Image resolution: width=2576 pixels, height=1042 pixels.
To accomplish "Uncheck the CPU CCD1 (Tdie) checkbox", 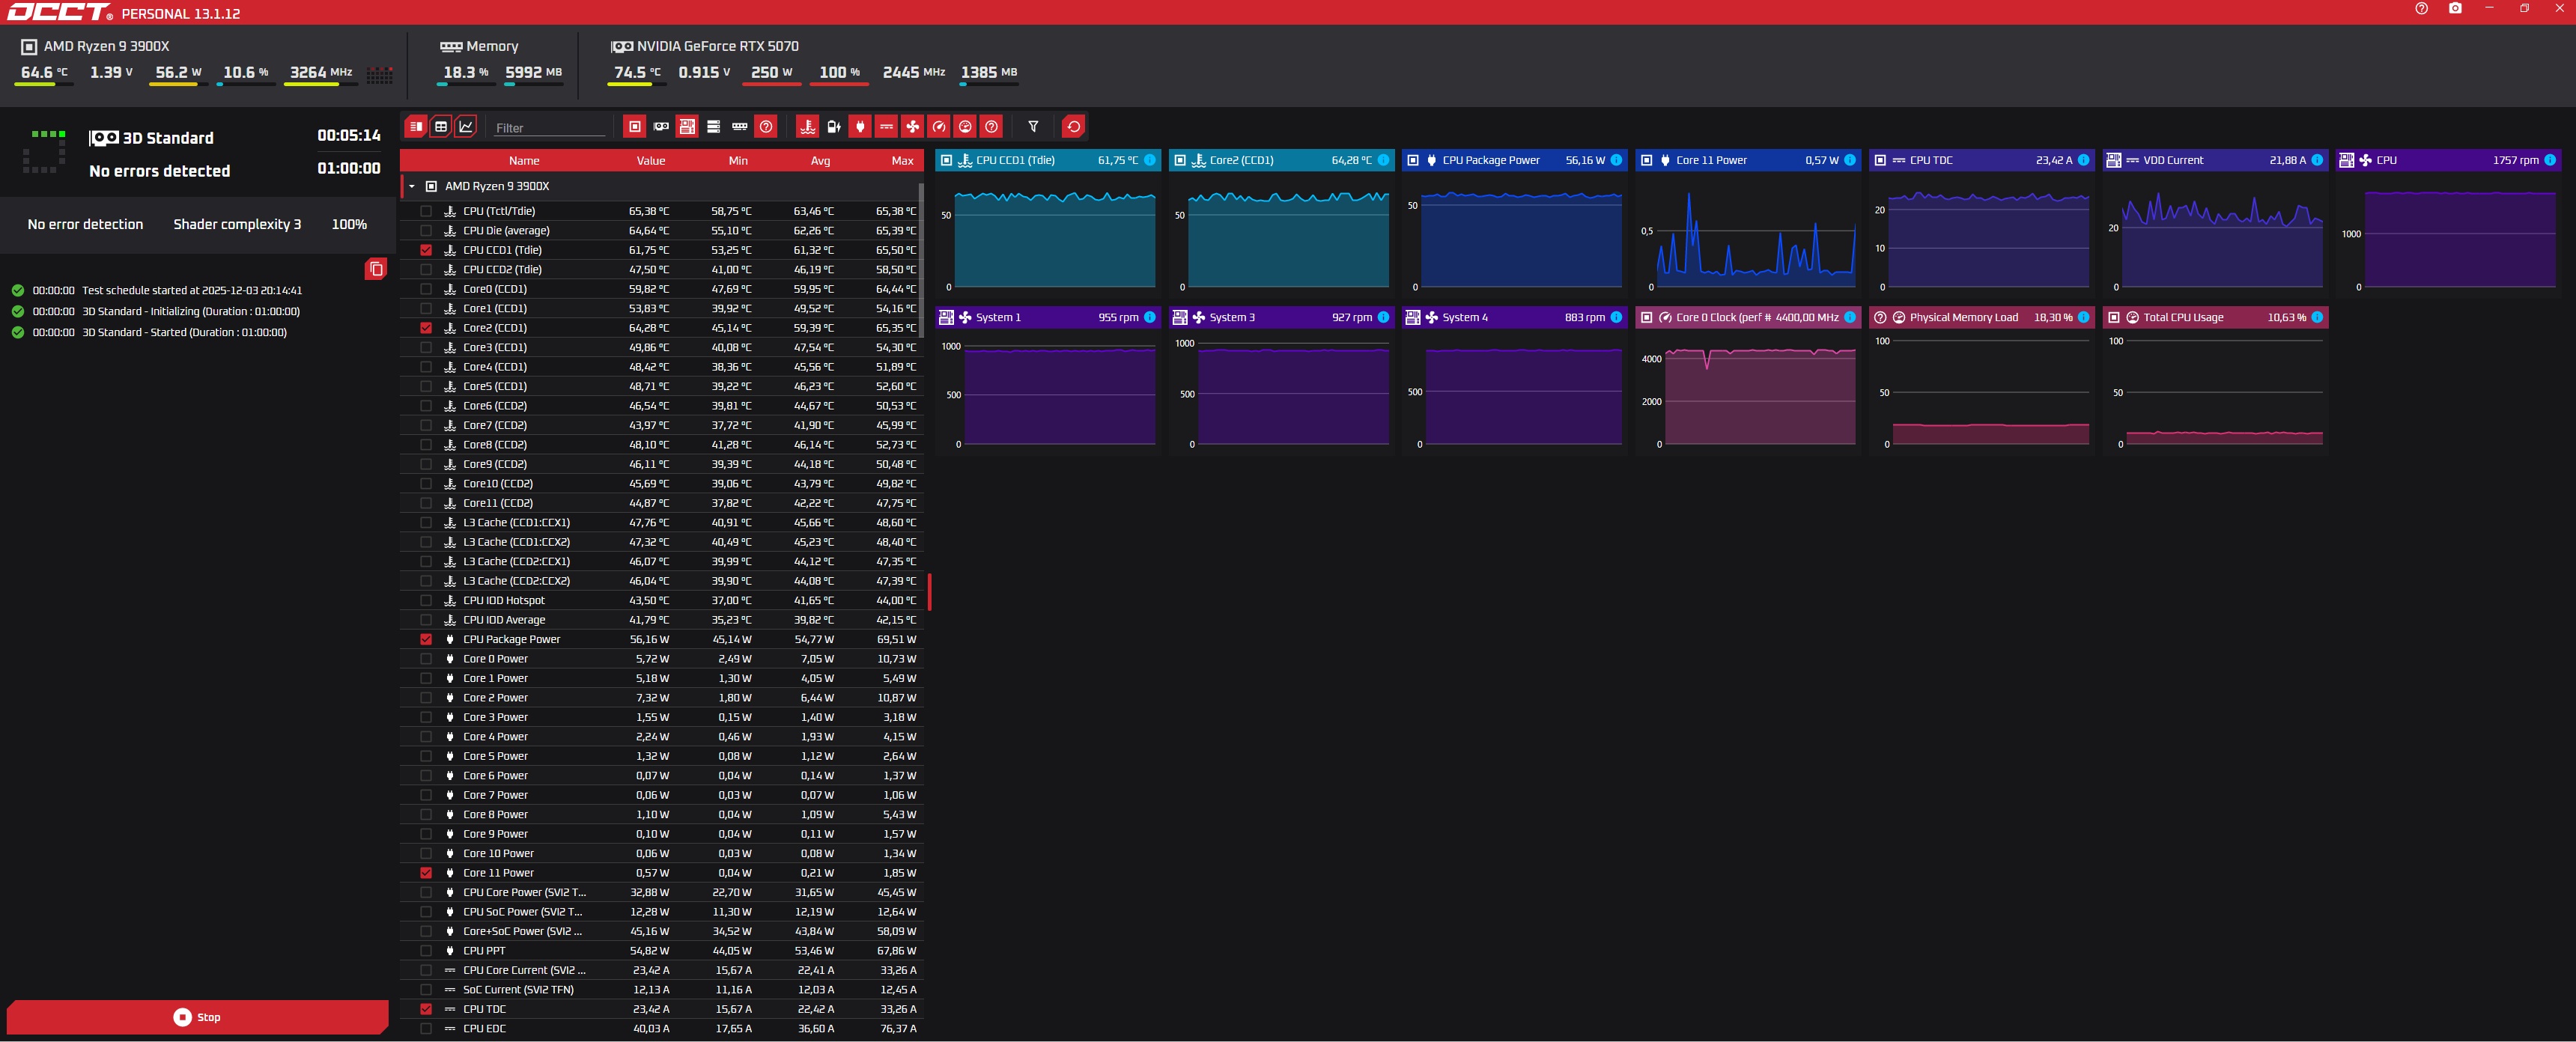I will [426, 250].
